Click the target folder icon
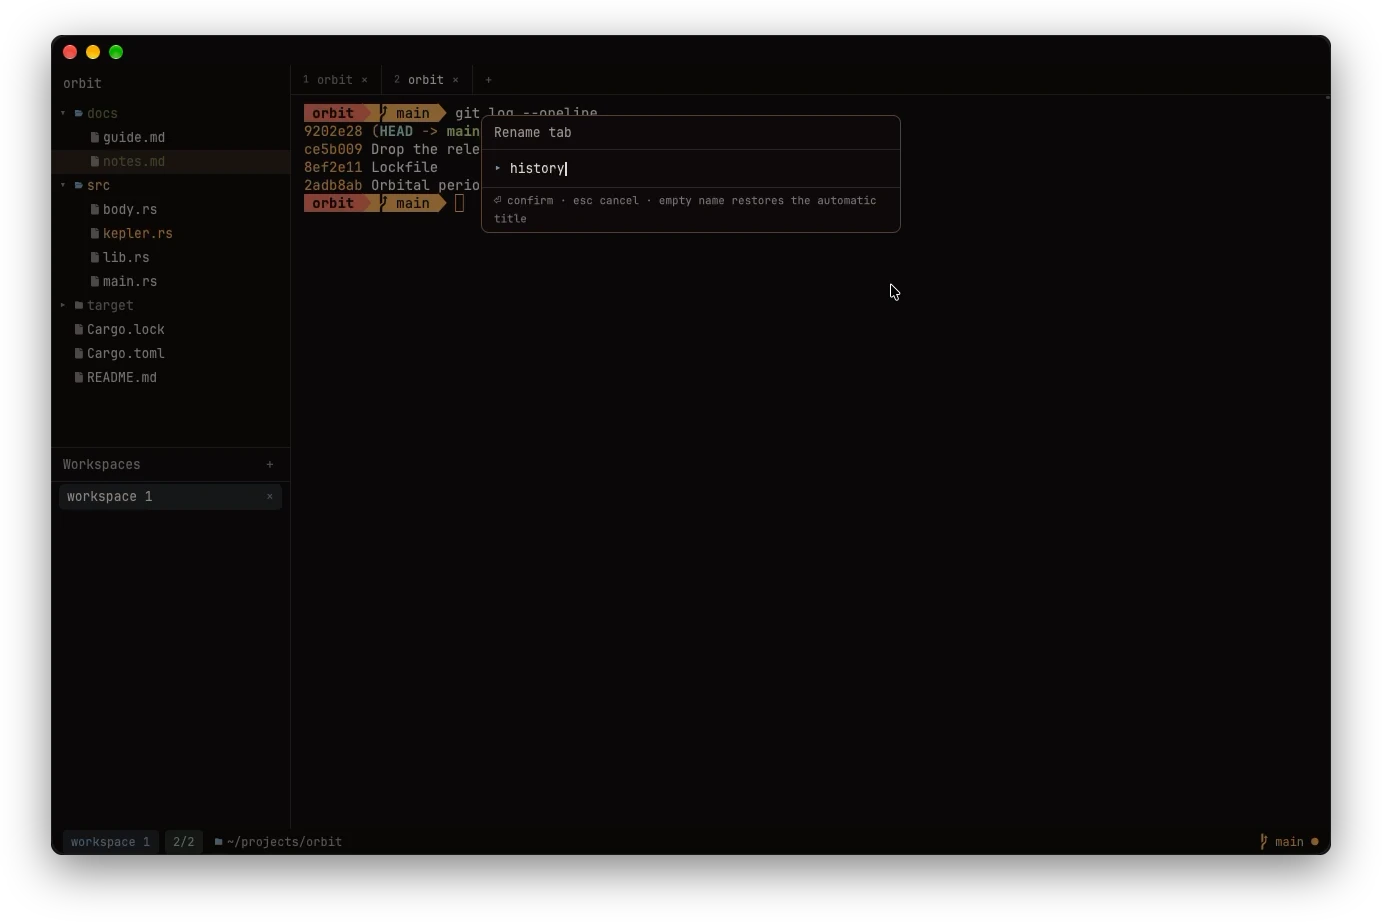The height and width of the screenshot is (923, 1382). pyautogui.click(x=79, y=305)
